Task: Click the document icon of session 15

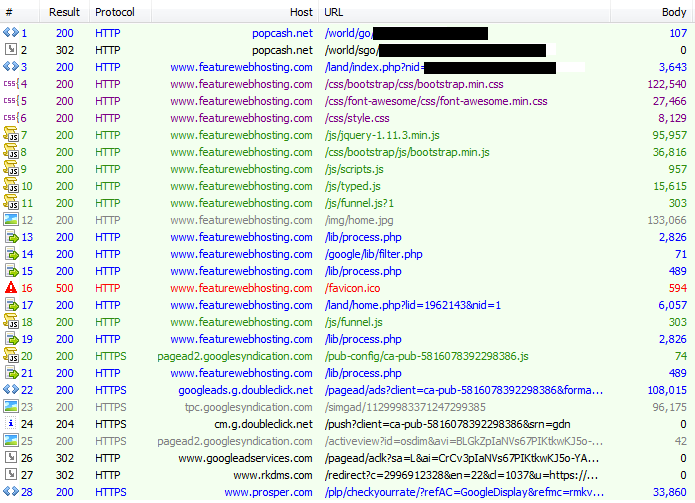Action: (12, 271)
